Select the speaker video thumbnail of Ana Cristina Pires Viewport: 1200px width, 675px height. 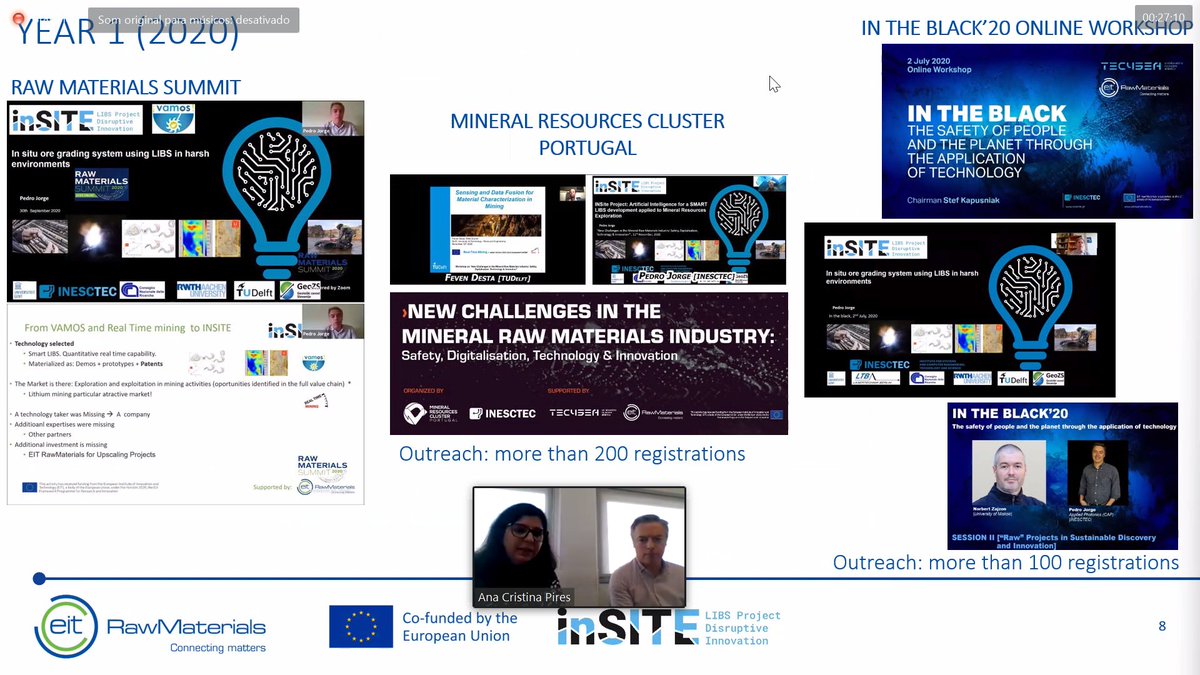point(579,546)
